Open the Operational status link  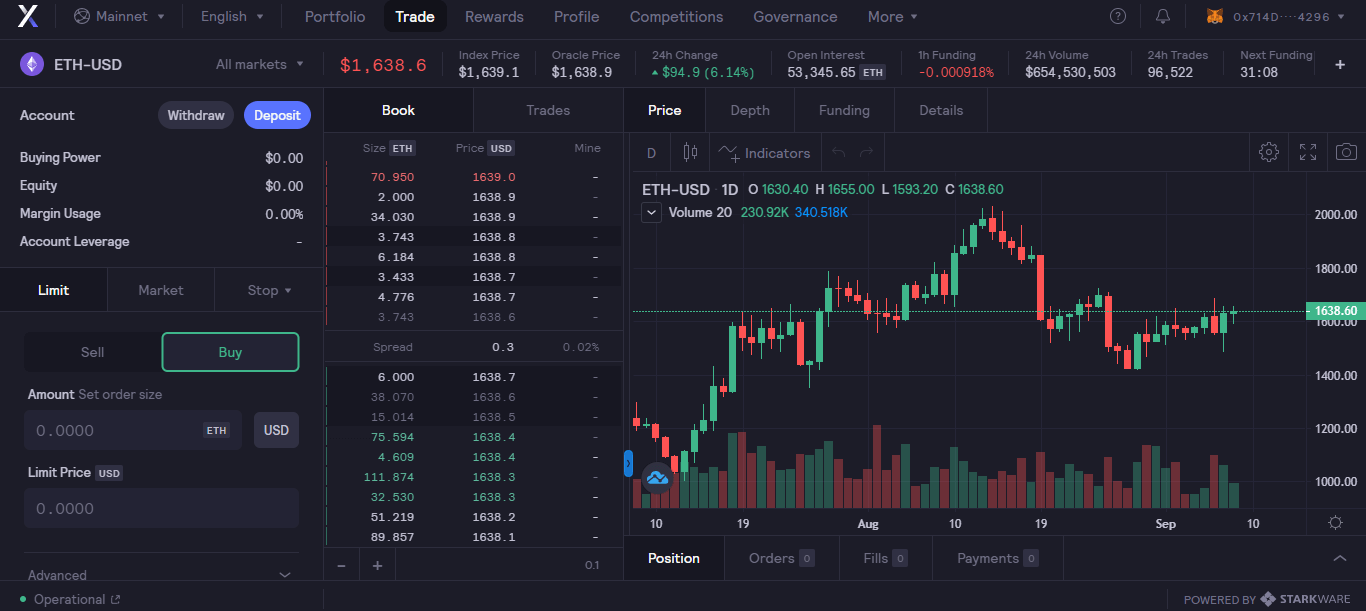(70, 599)
